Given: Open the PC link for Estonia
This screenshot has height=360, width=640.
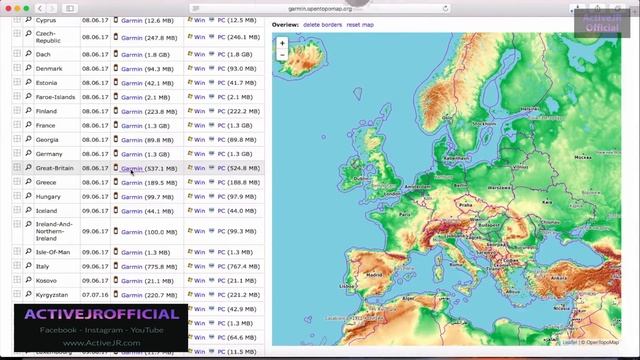Looking at the screenshot, I should pos(221,83).
